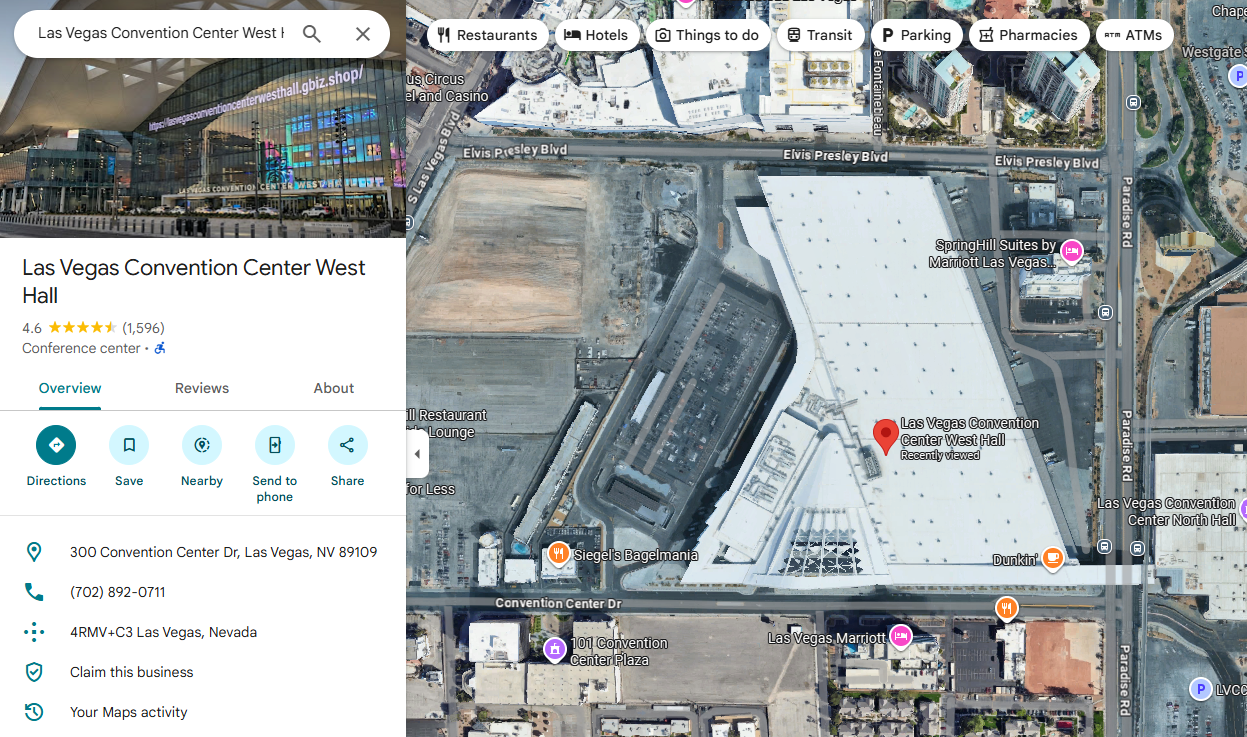
Task: Click the search magnifier icon
Action: click(x=311, y=33)
